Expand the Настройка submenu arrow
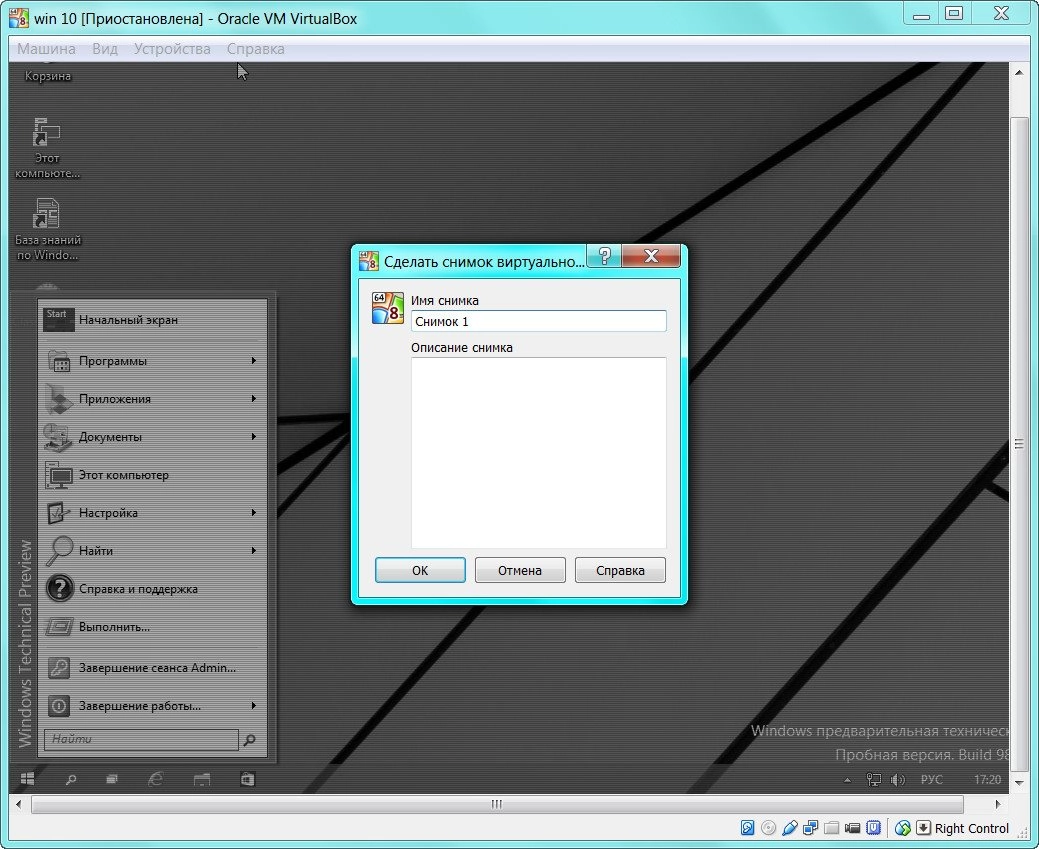 click(x=254, y=513)
